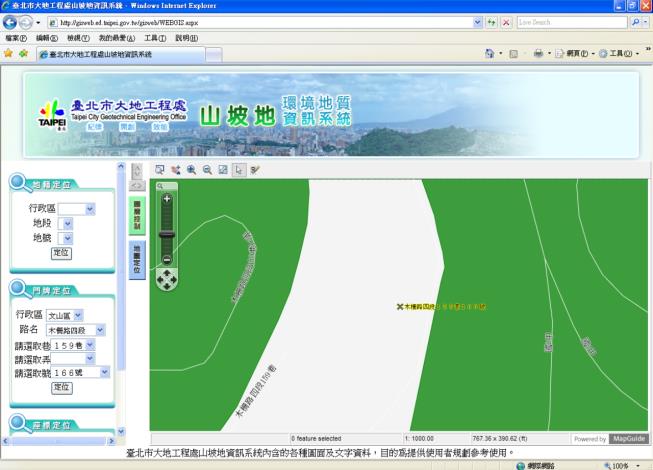Click the zoom in magnifier toolbar icon

pos(191,170)
